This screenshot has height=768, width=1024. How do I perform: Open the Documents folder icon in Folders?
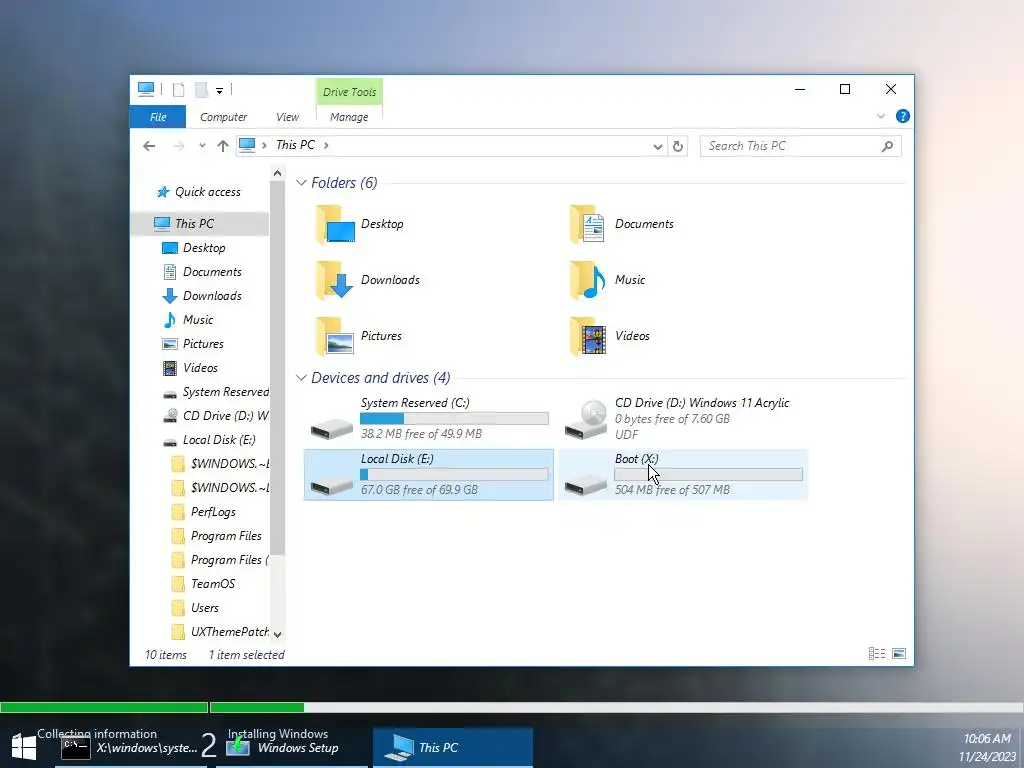588,225
